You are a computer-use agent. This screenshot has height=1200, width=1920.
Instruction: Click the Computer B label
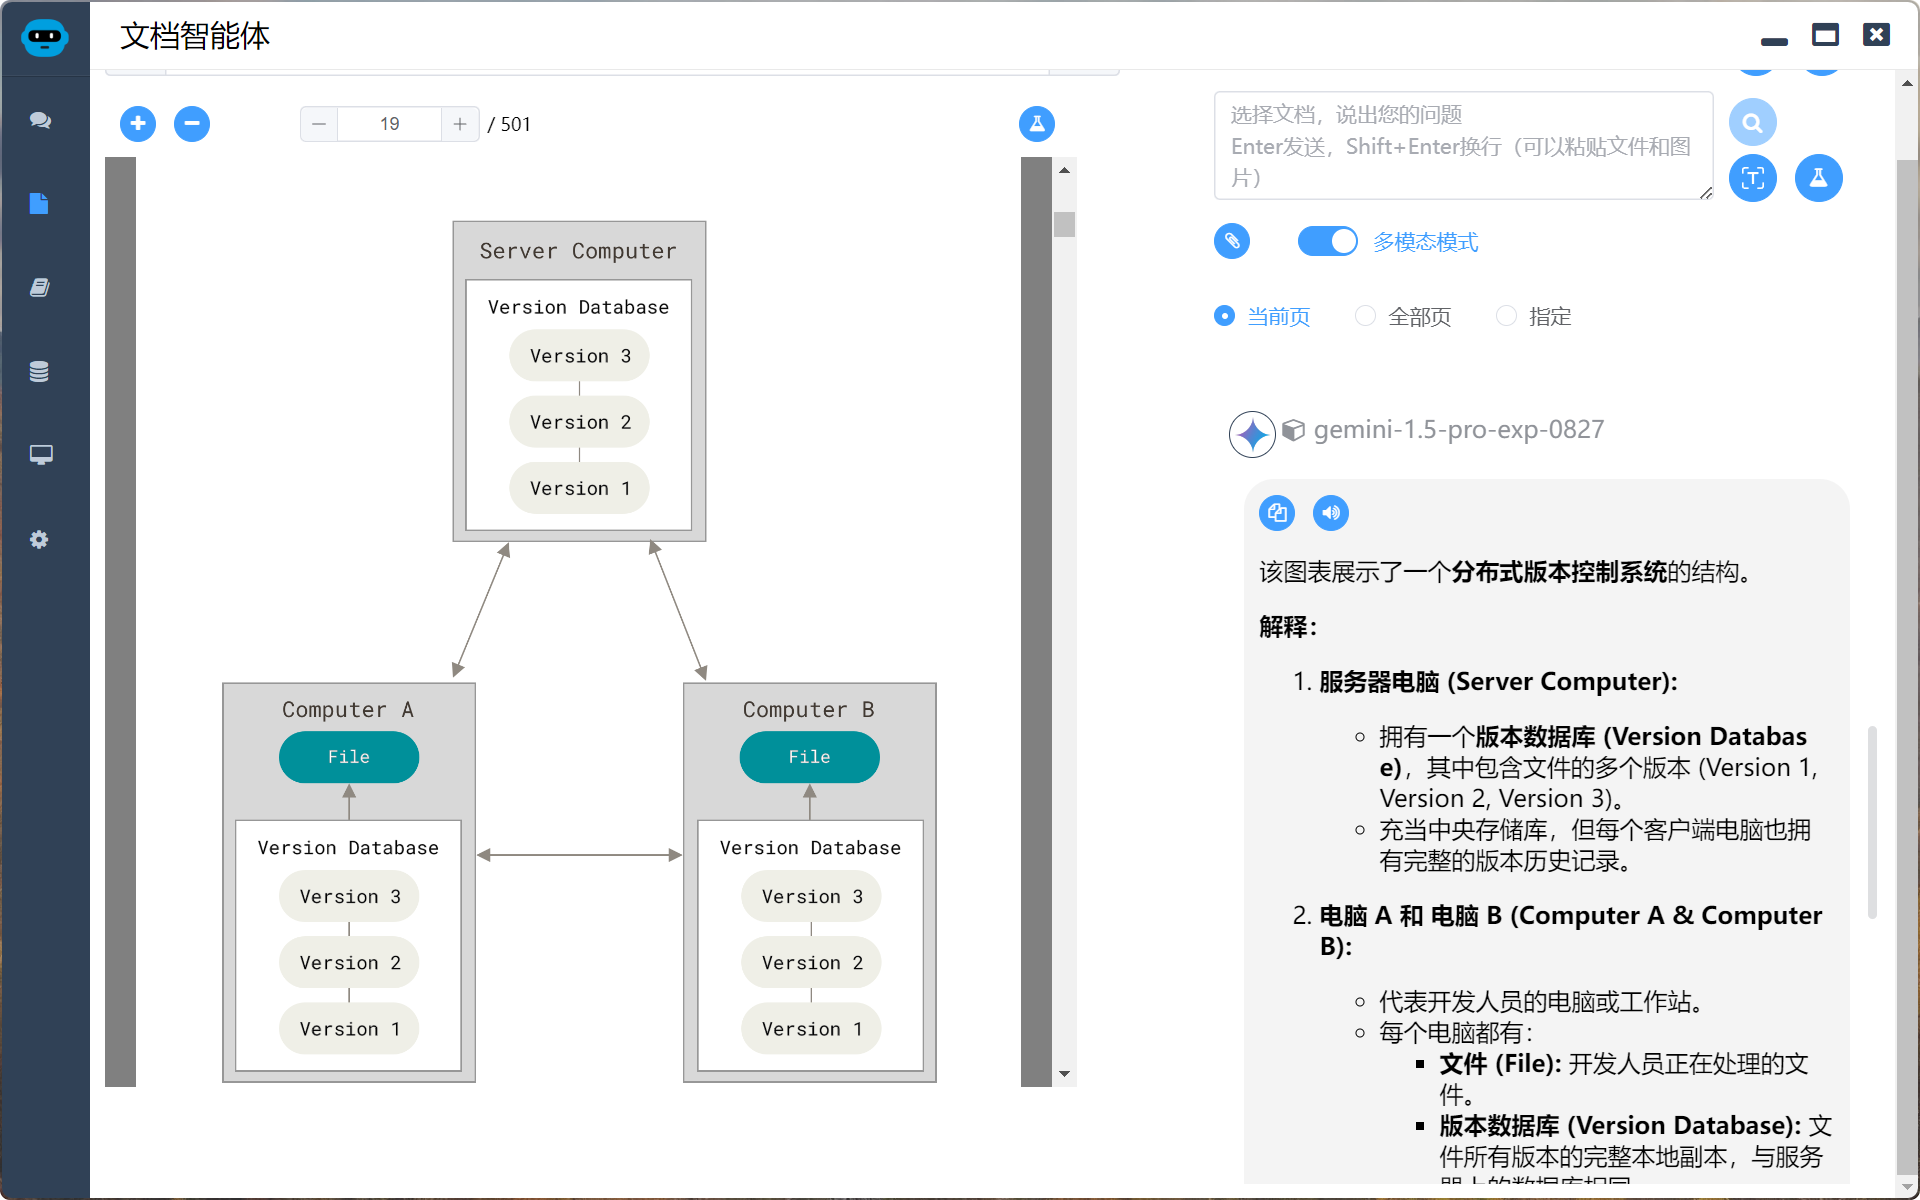click(809, 710)
